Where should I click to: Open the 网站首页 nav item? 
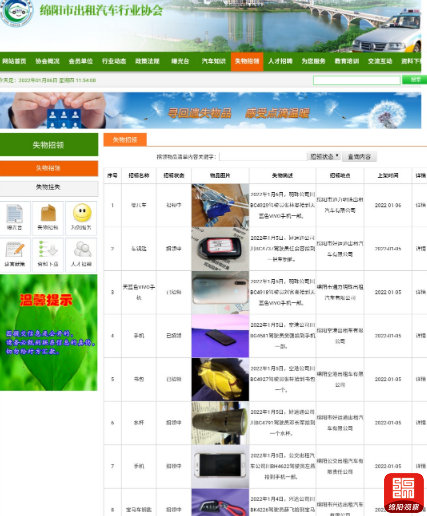click(14, 61)
